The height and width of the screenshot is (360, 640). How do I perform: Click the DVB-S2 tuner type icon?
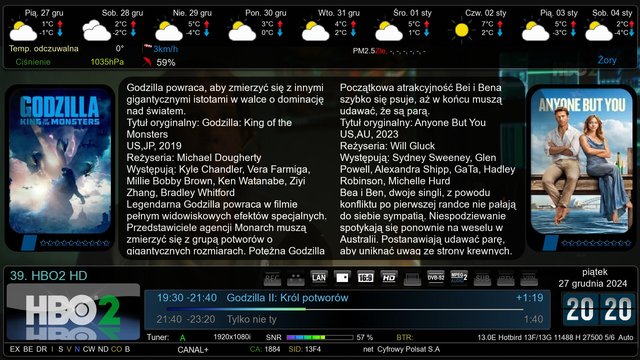[x=436, y=278]
